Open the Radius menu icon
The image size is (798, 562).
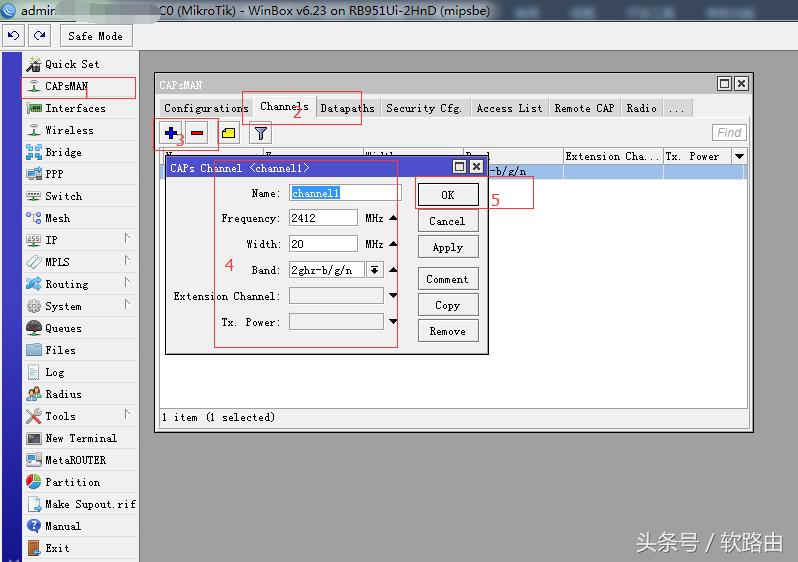pos(34,394)
